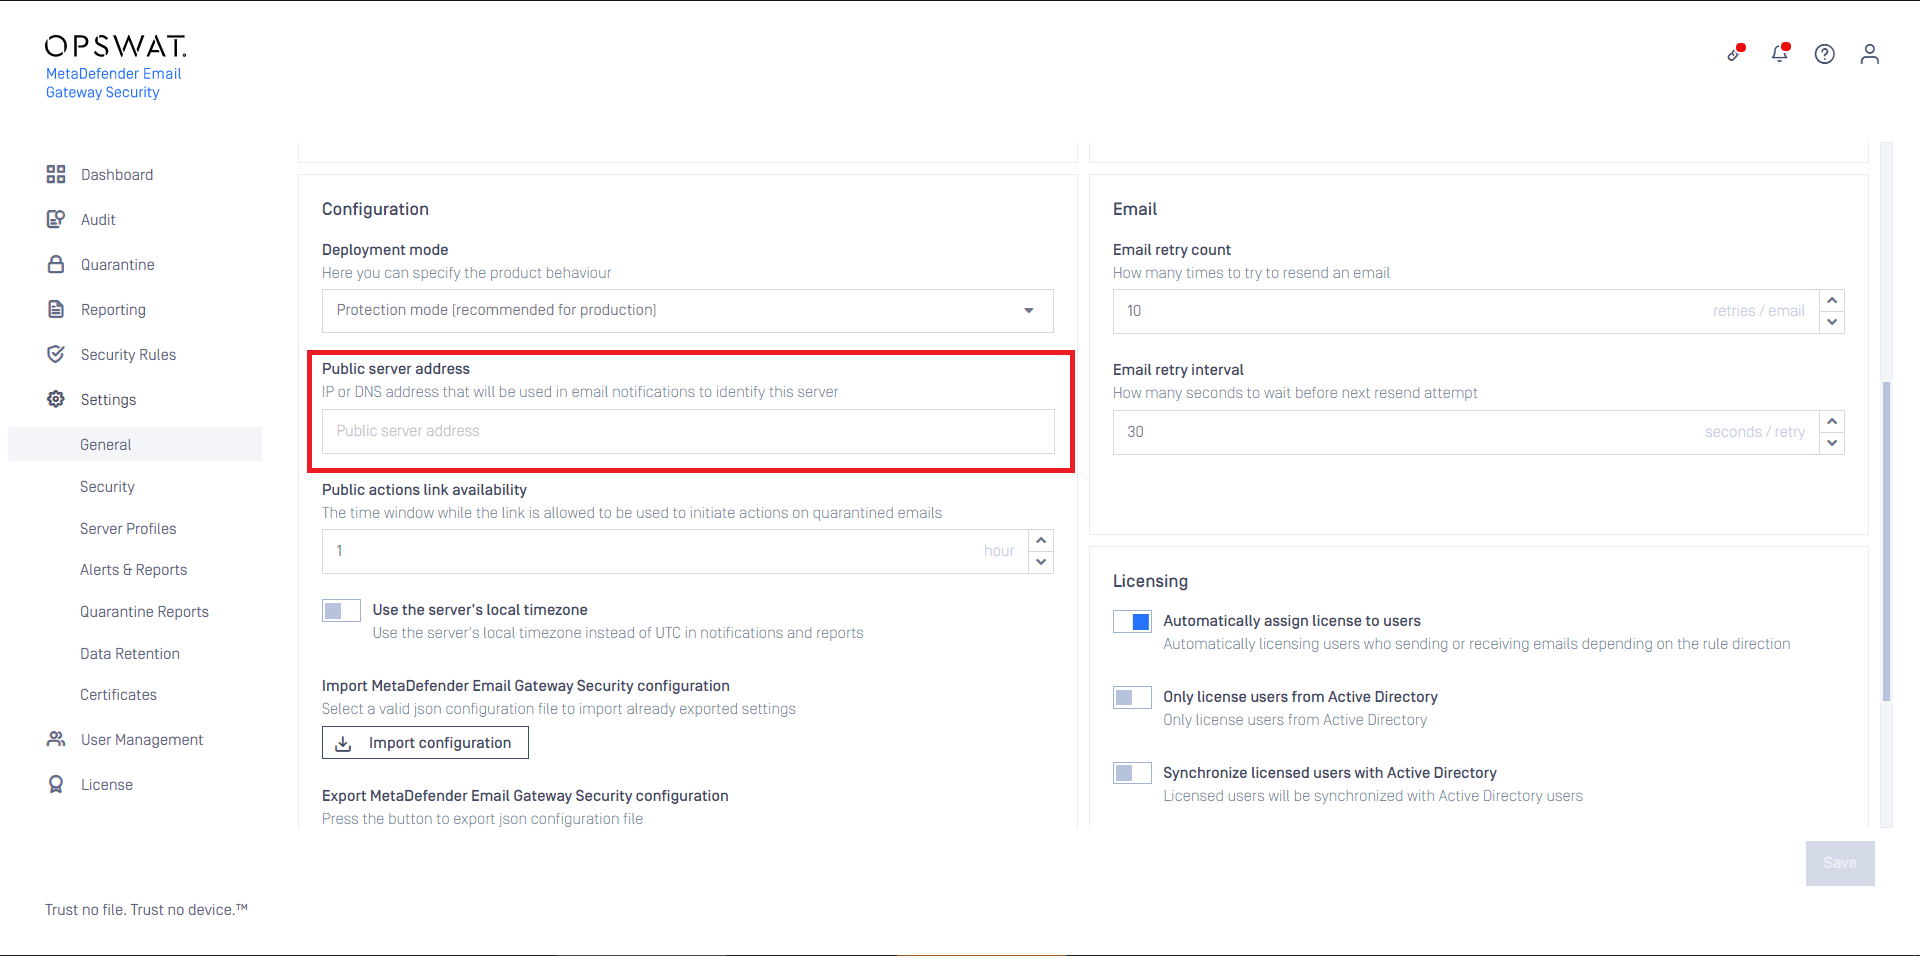Navigate to Reporting
This screenshot has width=1920, height=956.
pyautogui.click(x=113, y=309)
